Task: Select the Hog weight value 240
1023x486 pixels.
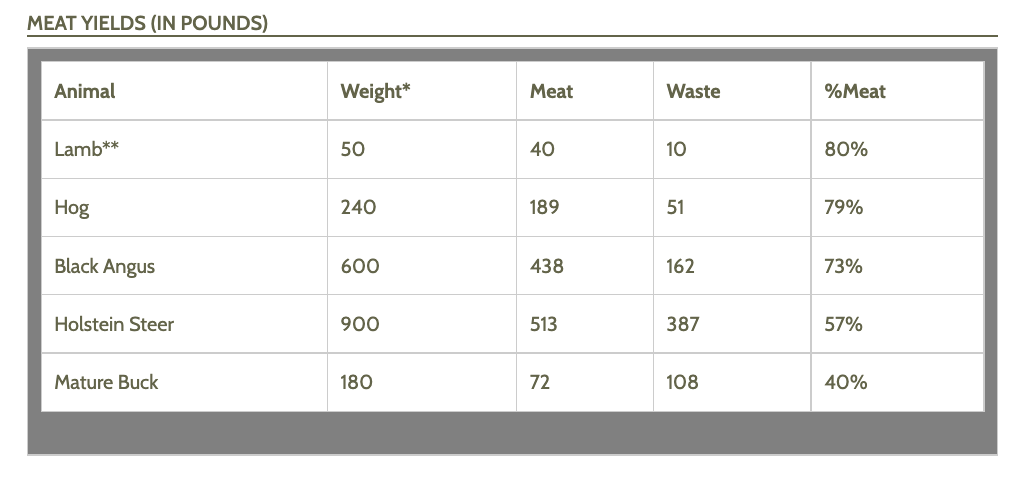Action: point(358,207)
